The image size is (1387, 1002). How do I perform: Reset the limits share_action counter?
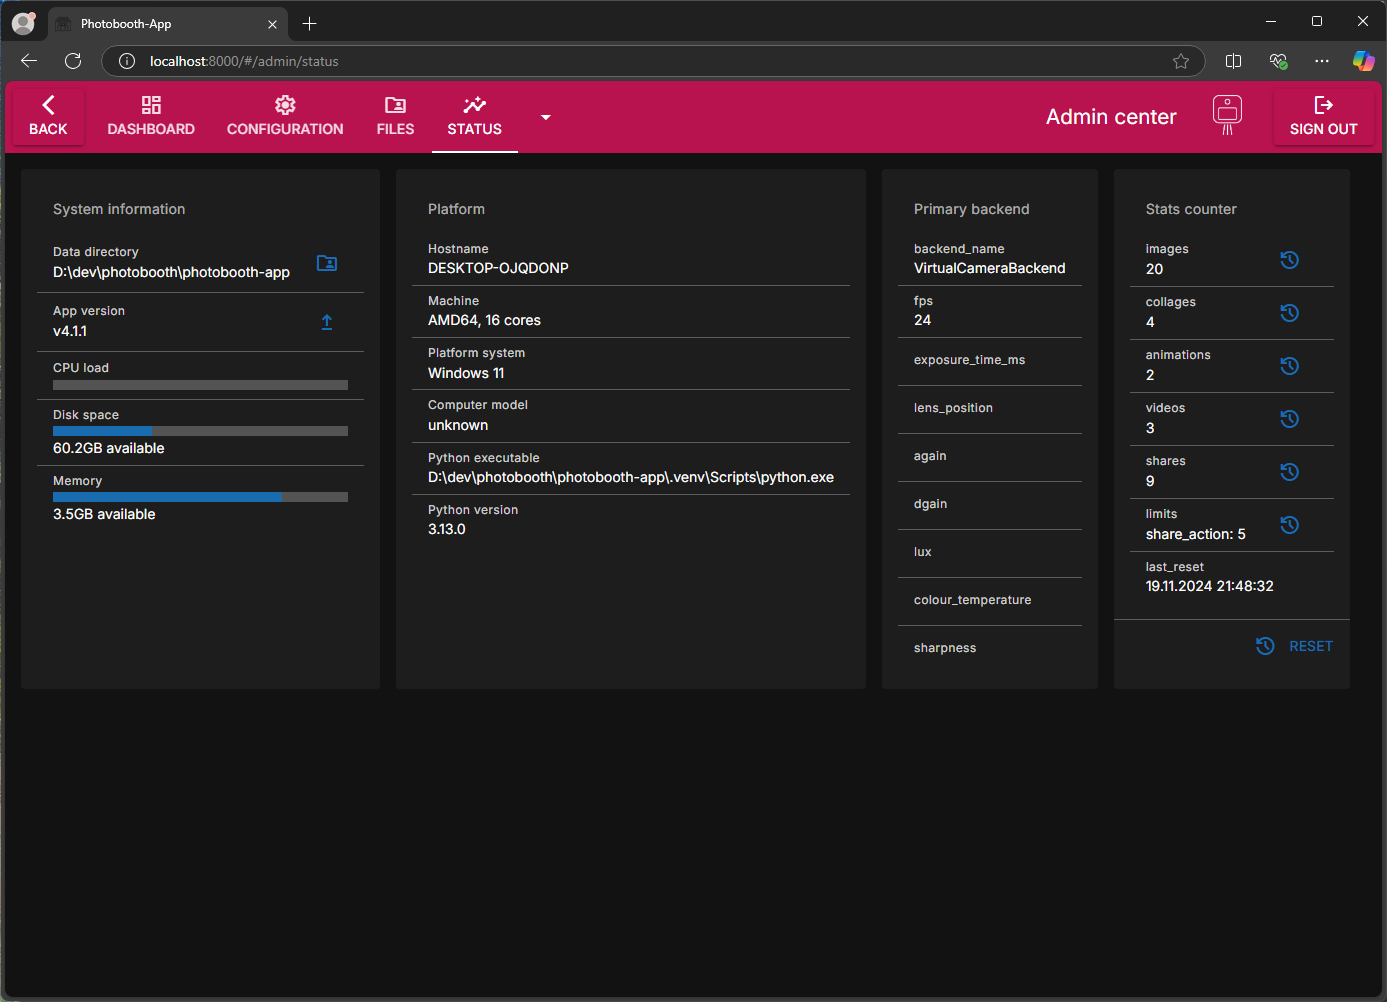click(1290, 525)
